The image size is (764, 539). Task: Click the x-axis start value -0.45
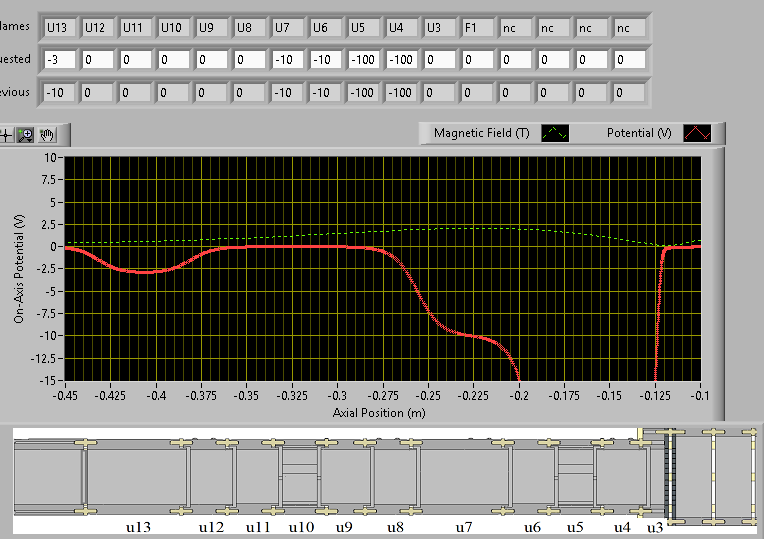click(x=65, y=395)
